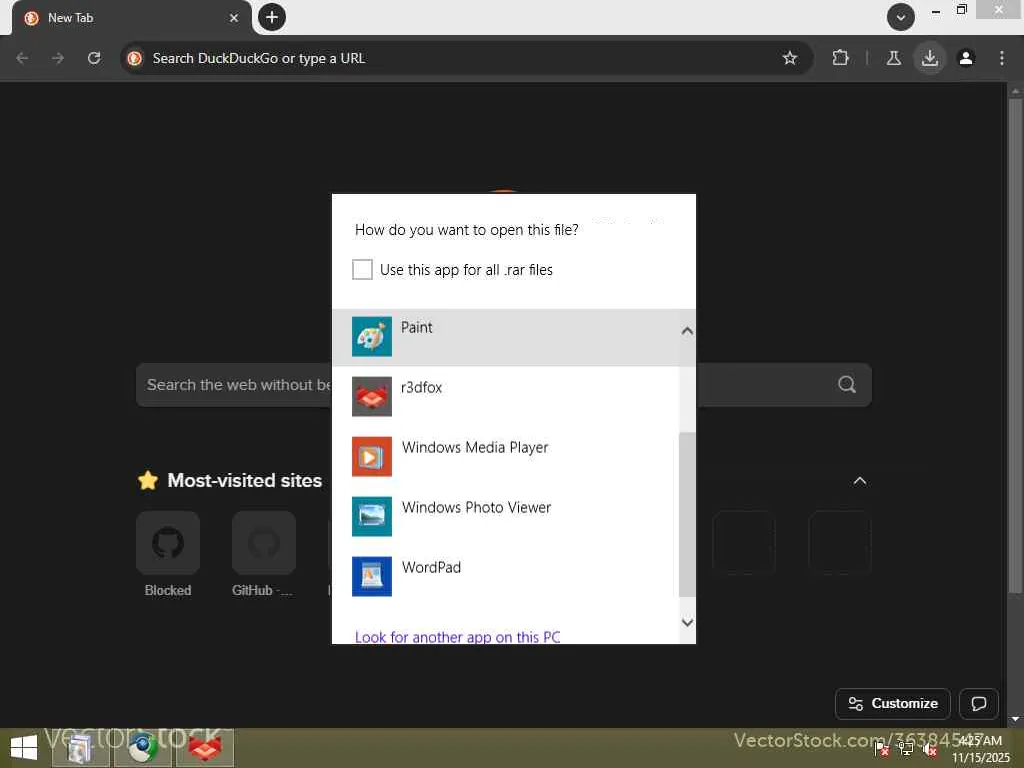Viewport: 1024px width, 768px height.
Task: Open the browser three-dot menu
Action: coord(1002,58)
